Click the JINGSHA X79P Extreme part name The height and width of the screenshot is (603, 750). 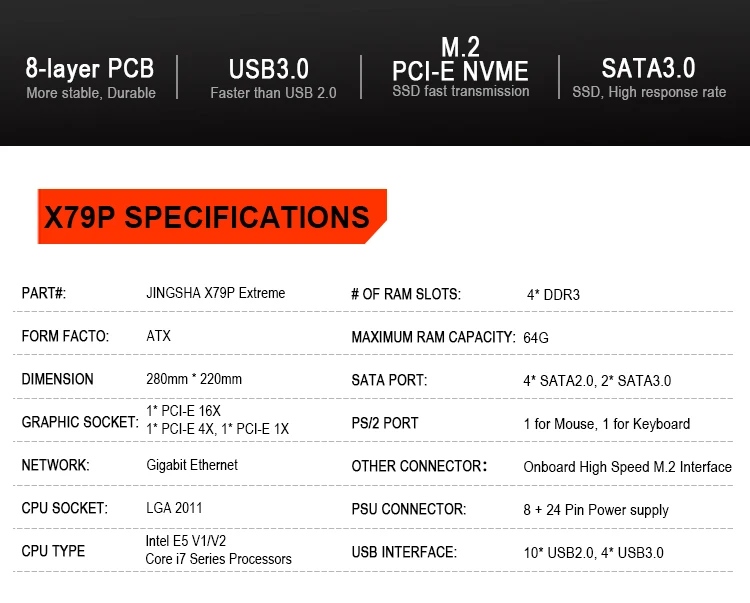click(x=216, y=293)
